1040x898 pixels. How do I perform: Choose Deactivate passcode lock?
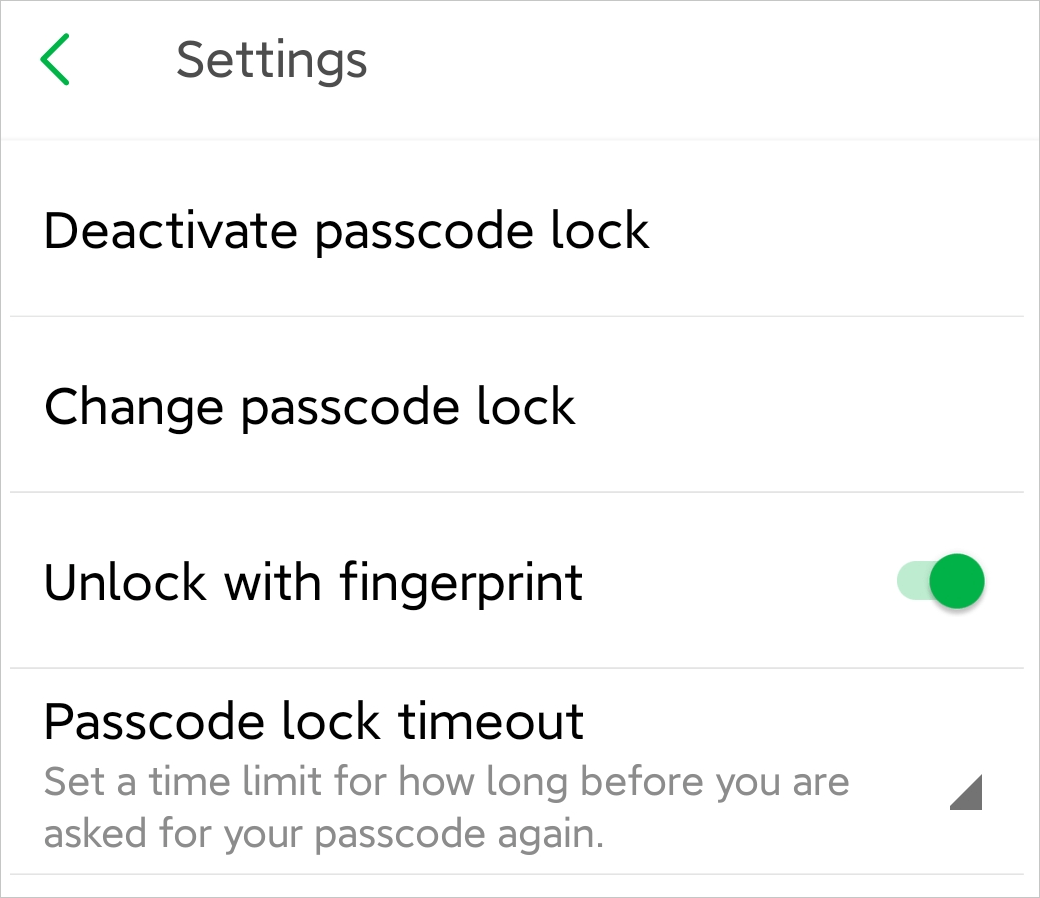pyautogui.click(x=347, y=231)
